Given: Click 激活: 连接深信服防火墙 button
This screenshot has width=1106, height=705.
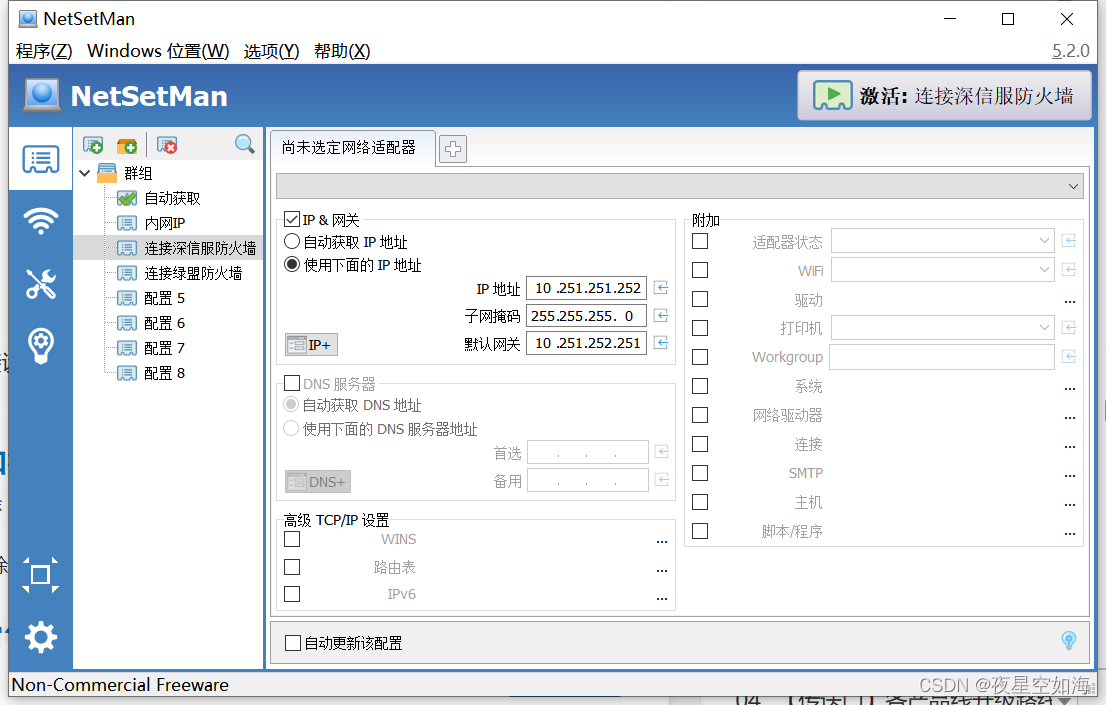Looking at the screenshot, I should [944, 95].
